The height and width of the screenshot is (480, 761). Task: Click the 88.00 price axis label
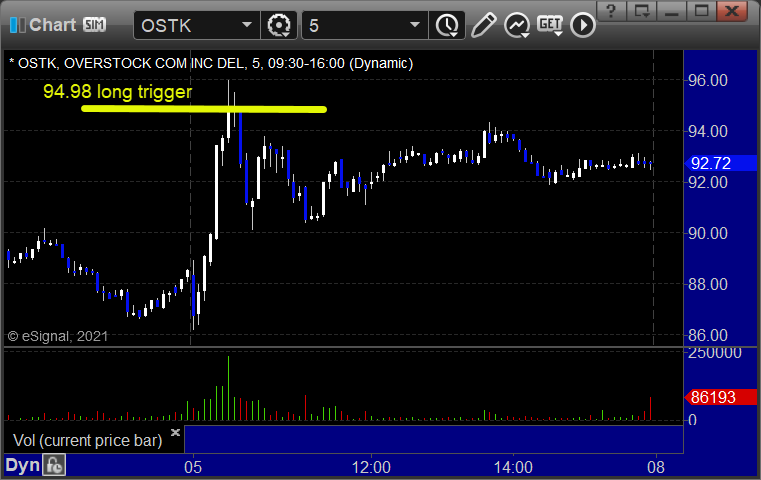(x=708, y=284)
